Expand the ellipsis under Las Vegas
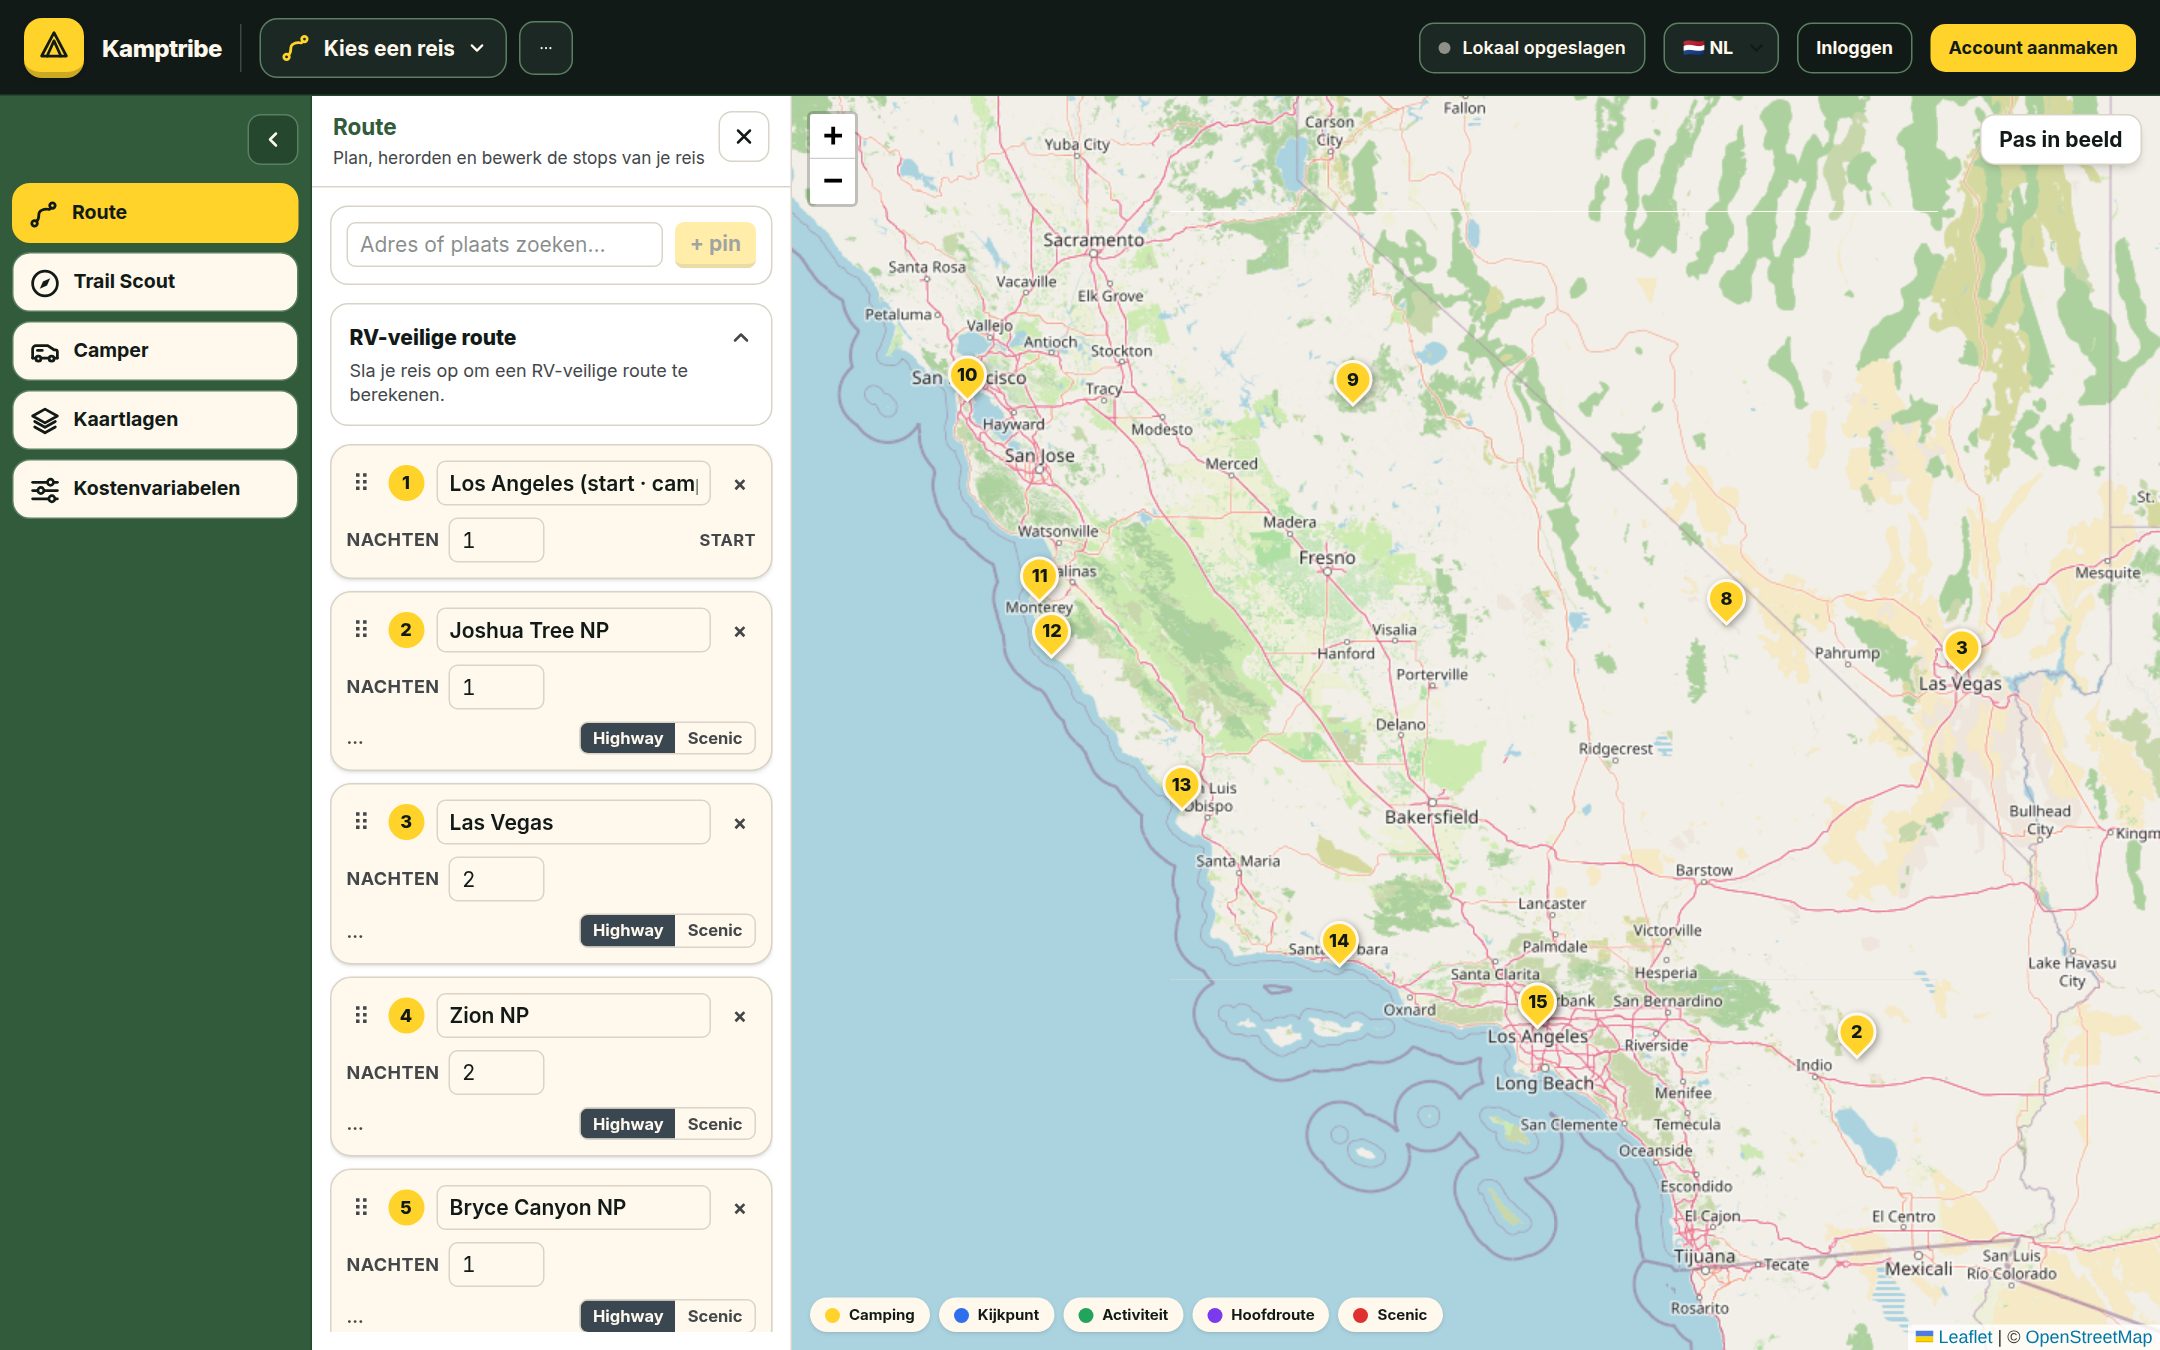 pos(355,935)
